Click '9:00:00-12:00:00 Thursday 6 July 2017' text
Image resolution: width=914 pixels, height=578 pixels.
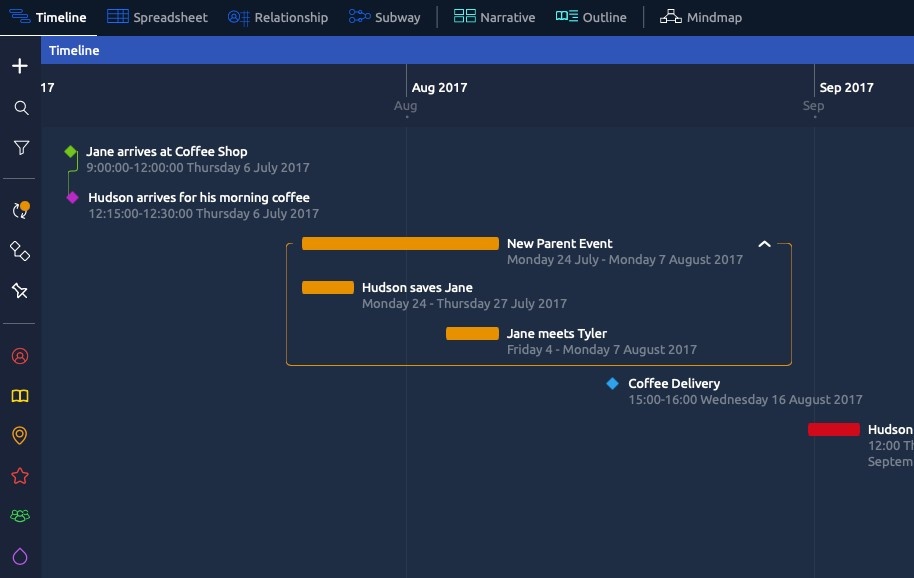coord(198,168)
